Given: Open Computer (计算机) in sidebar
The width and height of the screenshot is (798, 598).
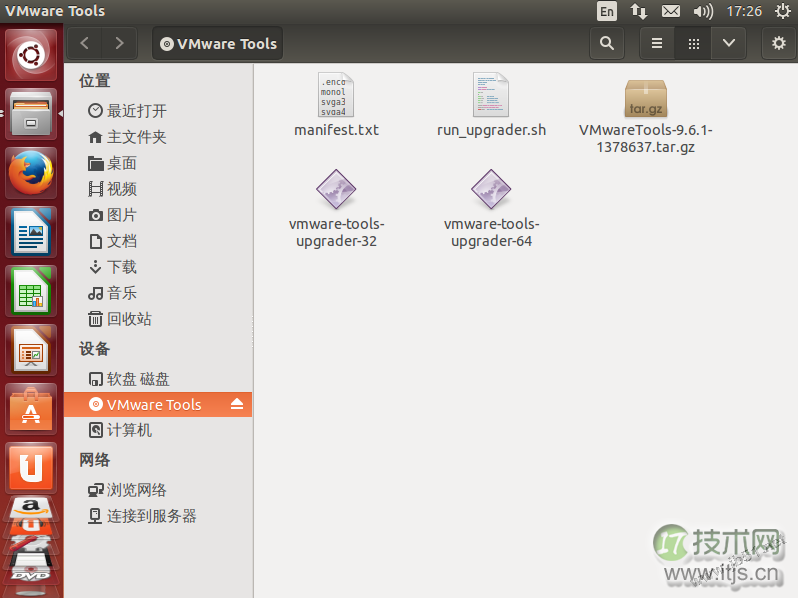Looking at the screenshot, I should pyautogui.click(x=158, y=430).
